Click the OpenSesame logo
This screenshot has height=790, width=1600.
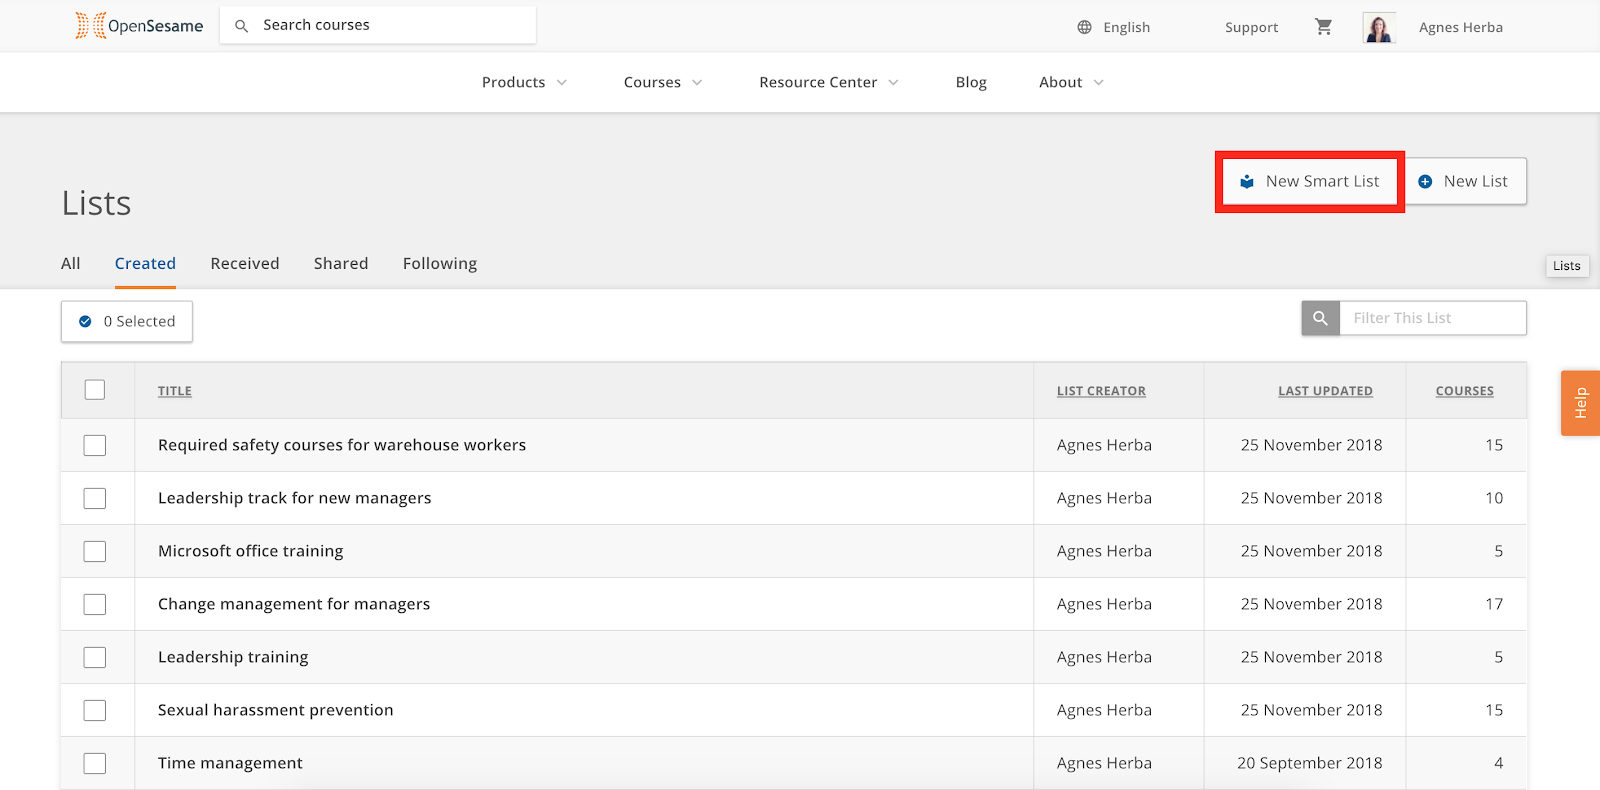pos(139,26)
